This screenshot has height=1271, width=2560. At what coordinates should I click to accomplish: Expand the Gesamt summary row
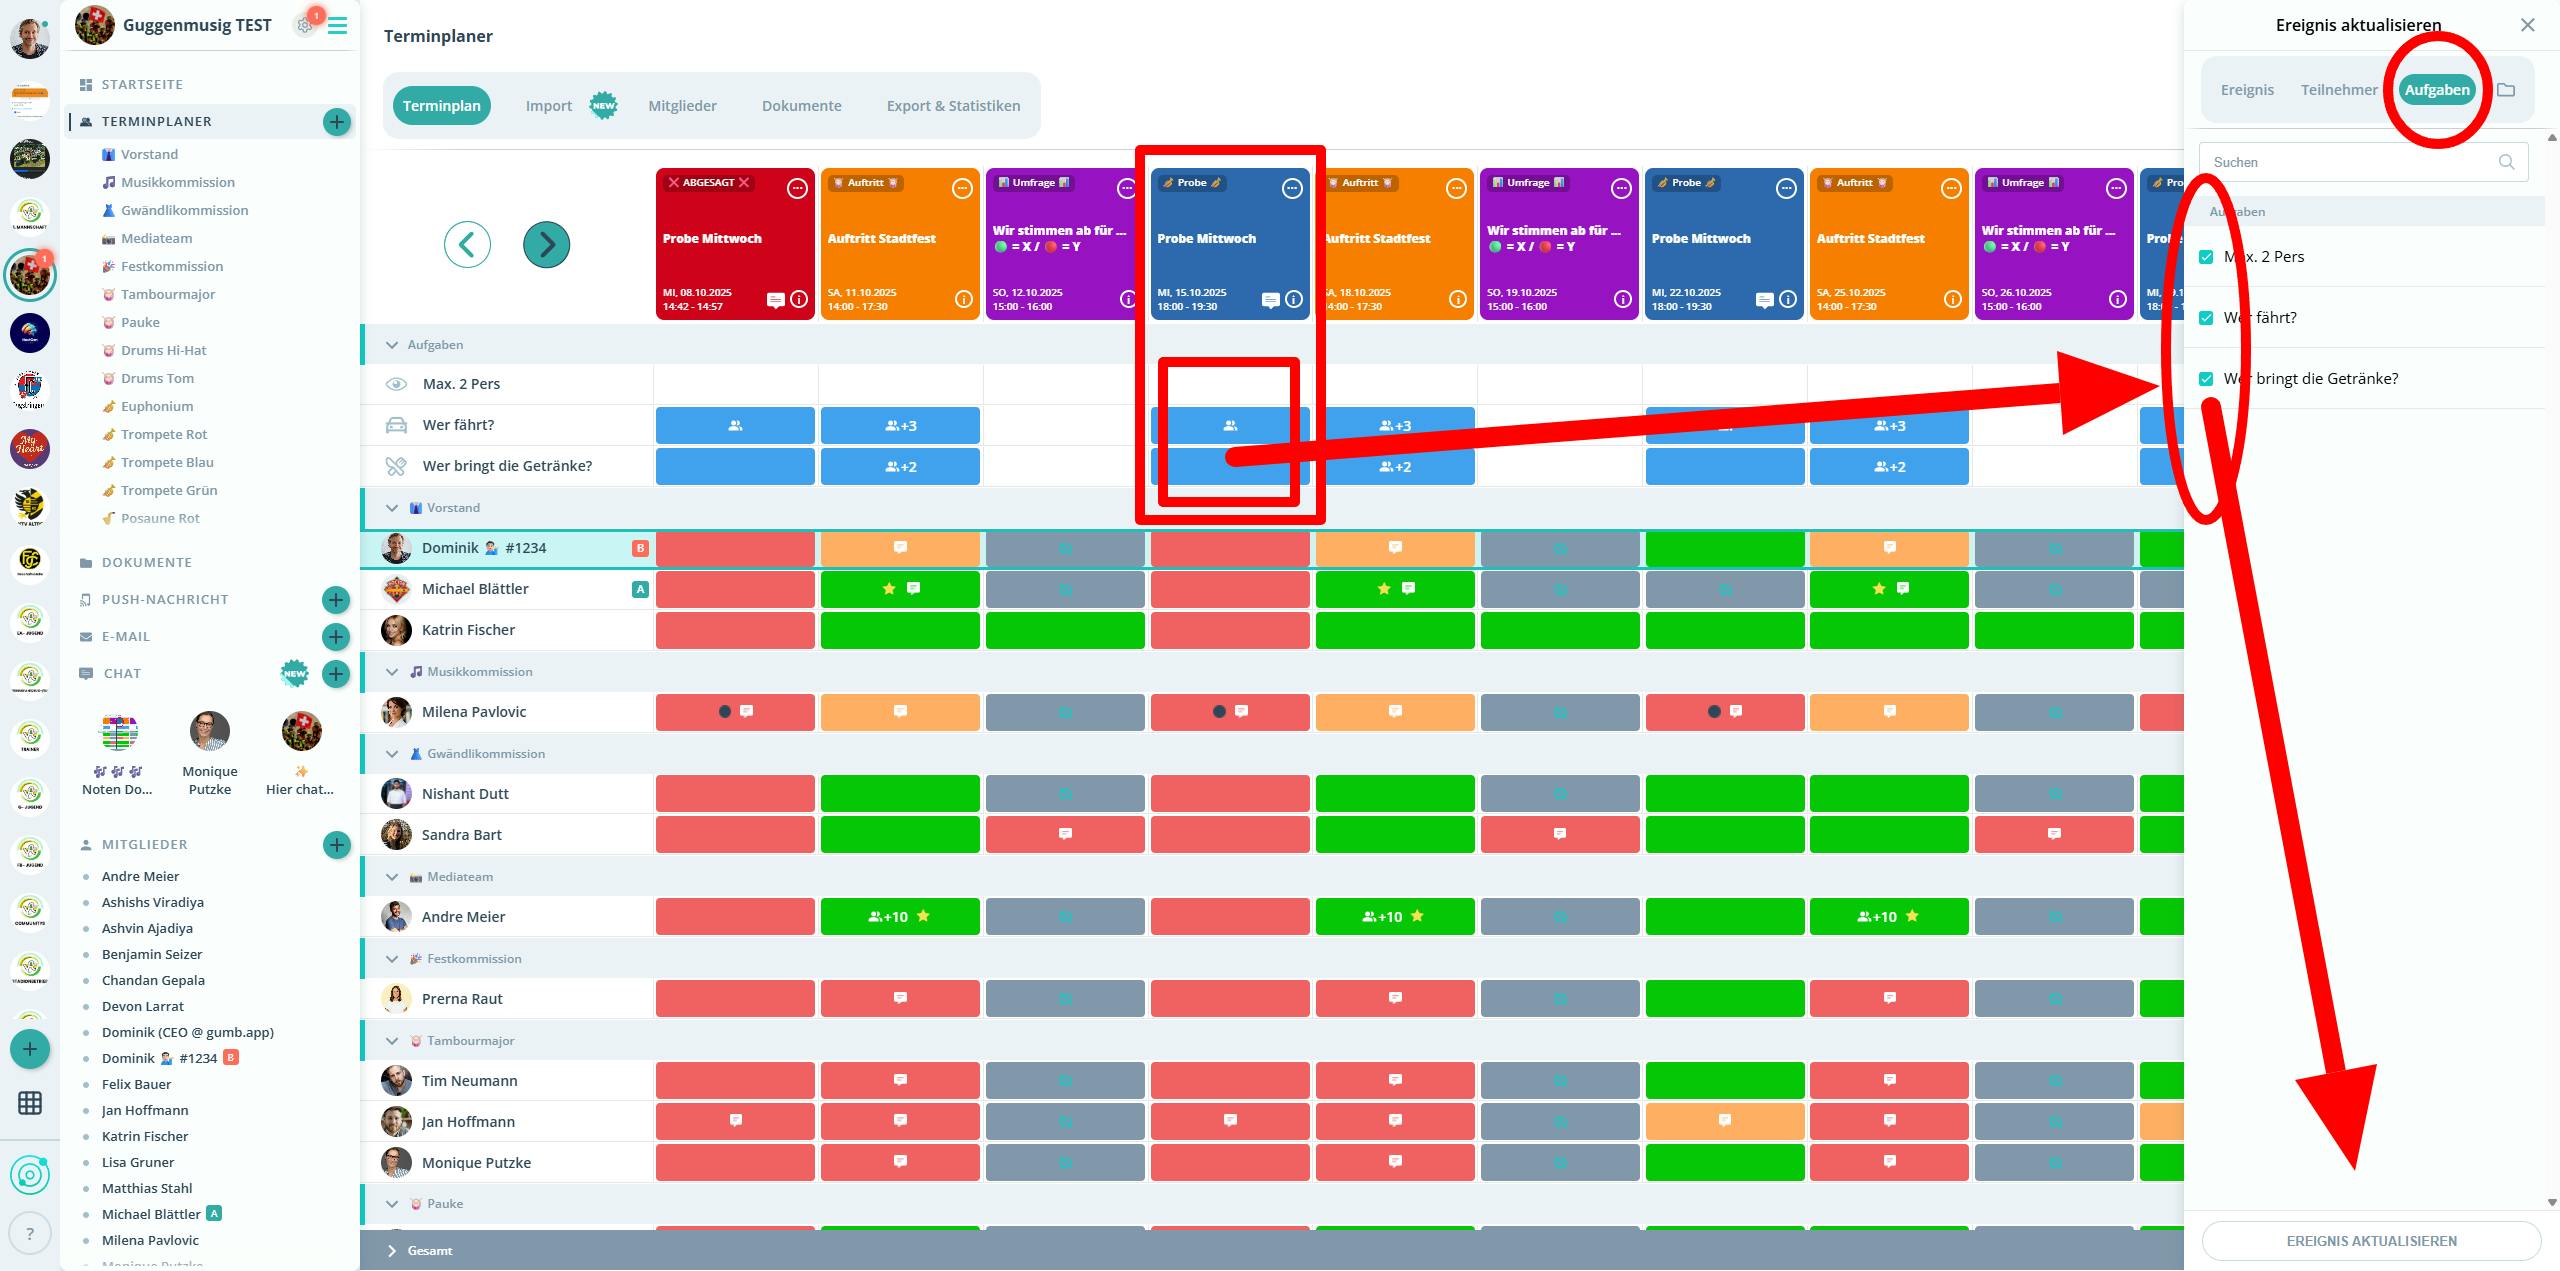[x=392, y=1251]
